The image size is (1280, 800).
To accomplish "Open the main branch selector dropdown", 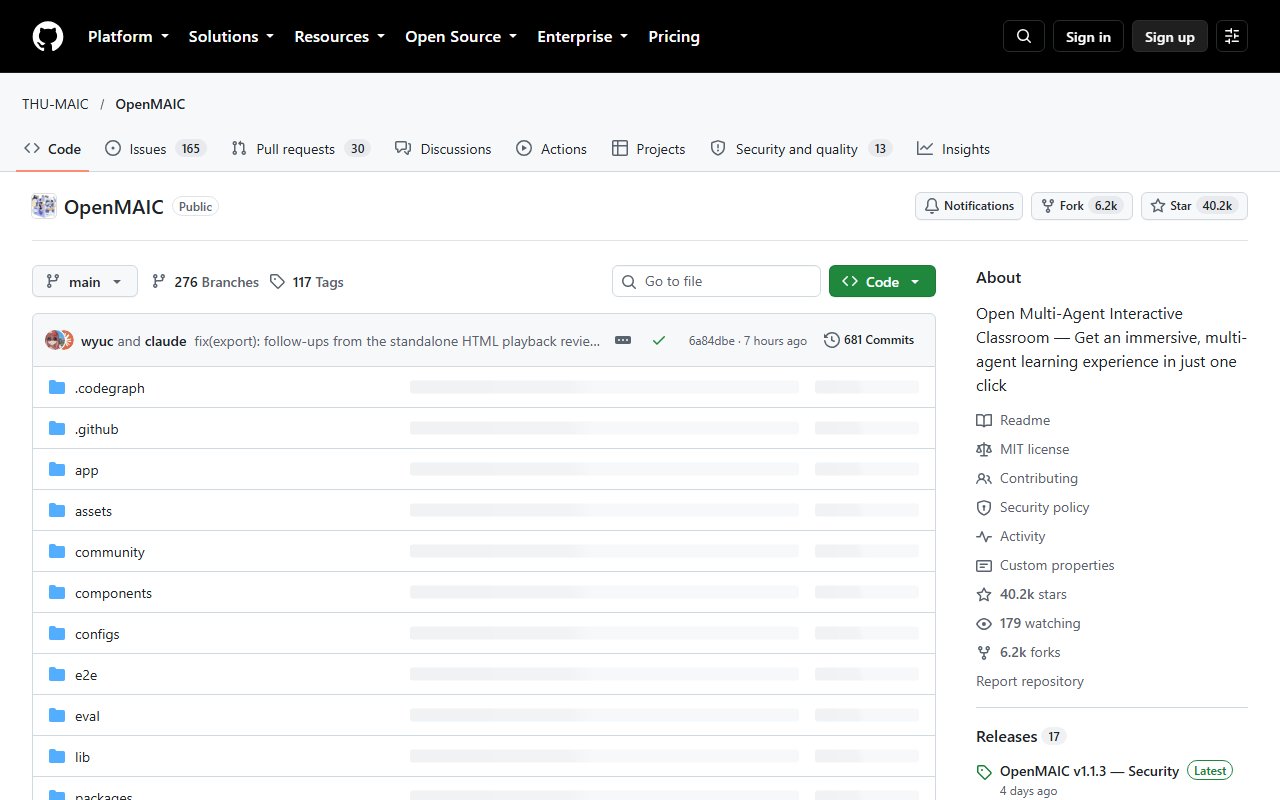I will tap(84, 282).
